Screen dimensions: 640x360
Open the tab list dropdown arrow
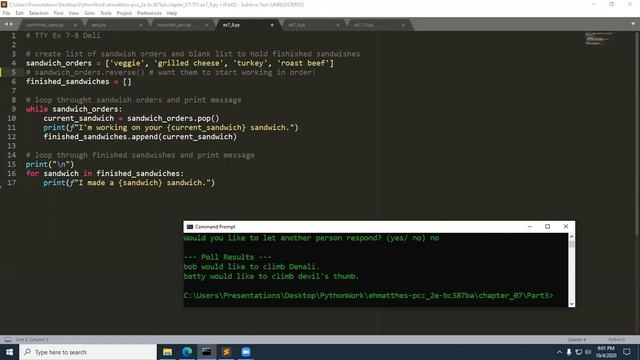633,24
